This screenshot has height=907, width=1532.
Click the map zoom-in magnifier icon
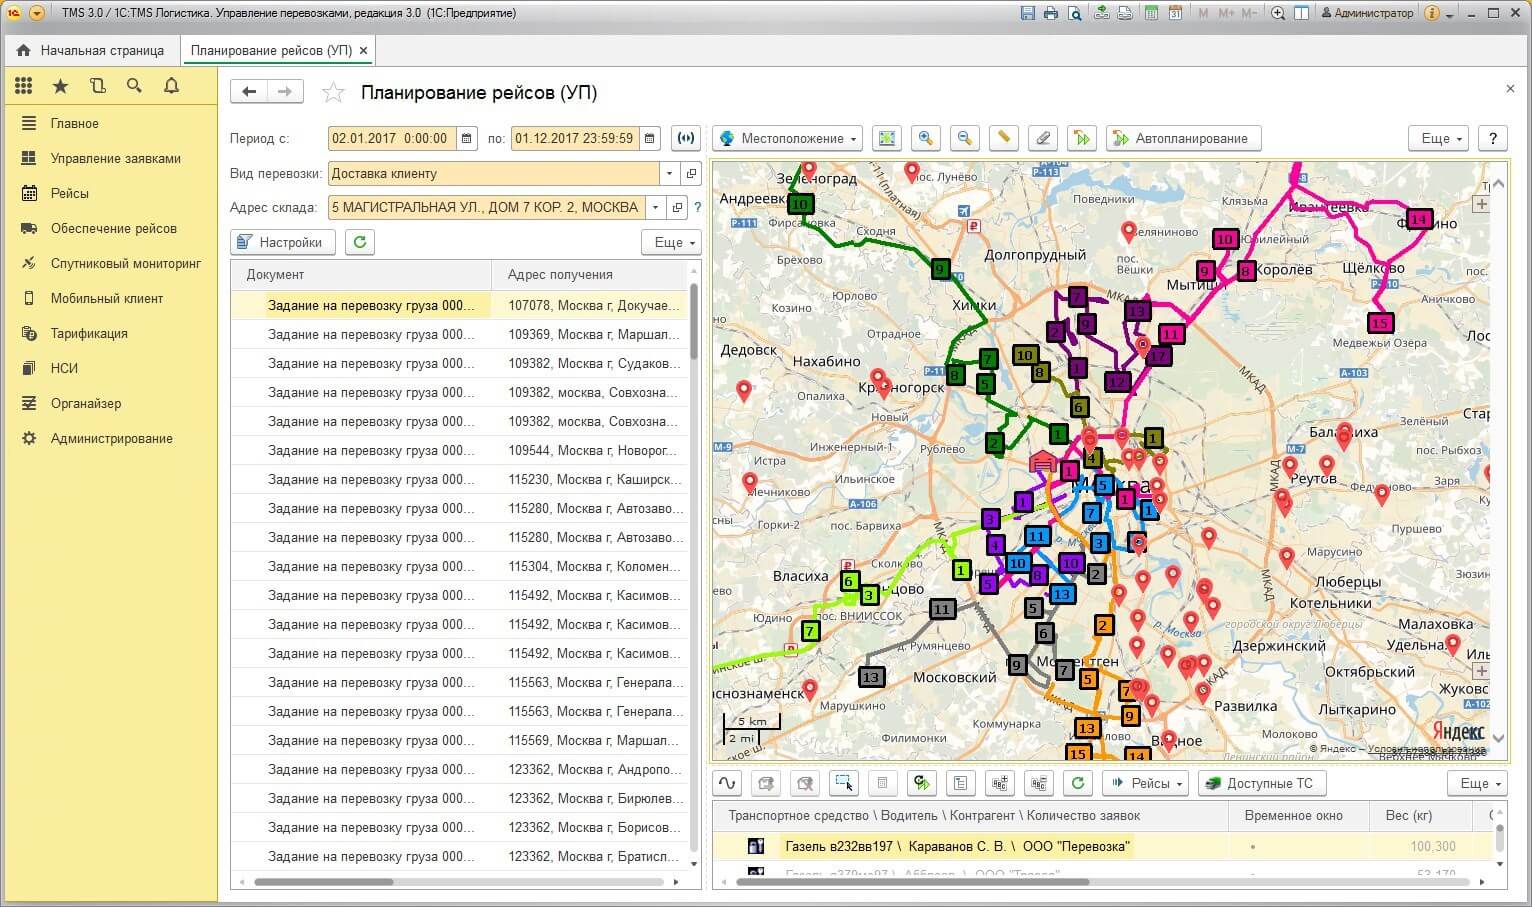(x=926, y=139)
